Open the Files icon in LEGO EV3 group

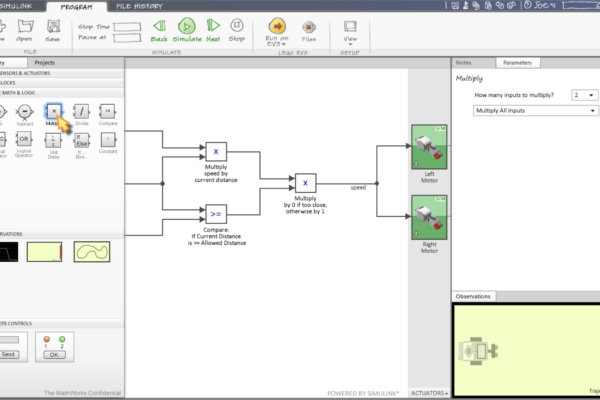pos(309,28)
